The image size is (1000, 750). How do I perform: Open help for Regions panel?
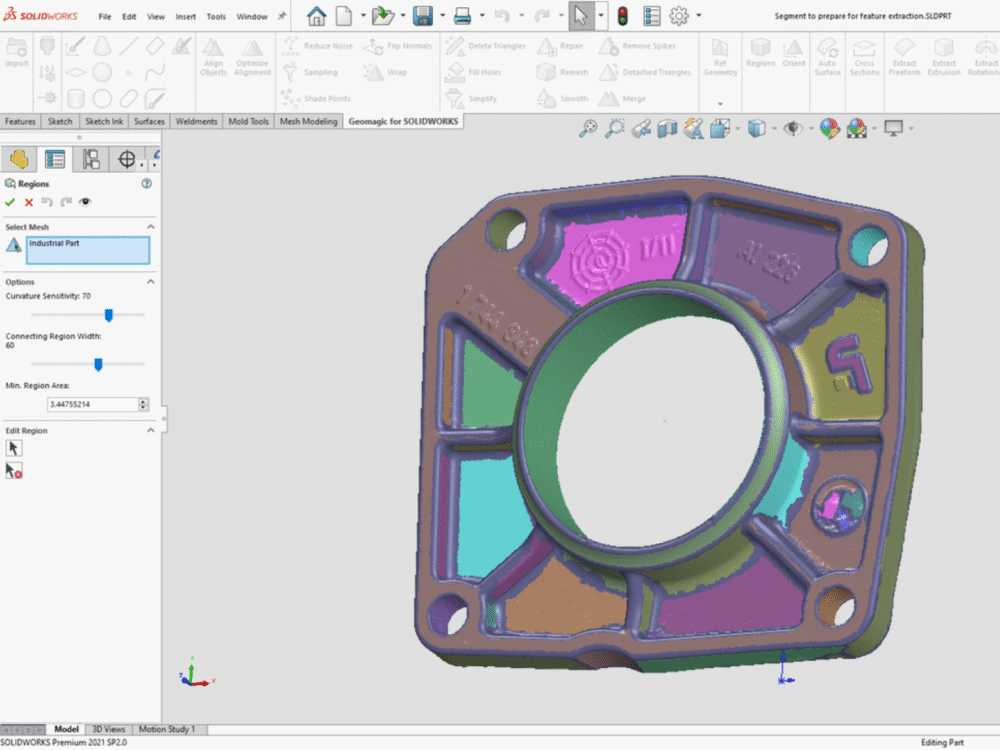(147, 184)
